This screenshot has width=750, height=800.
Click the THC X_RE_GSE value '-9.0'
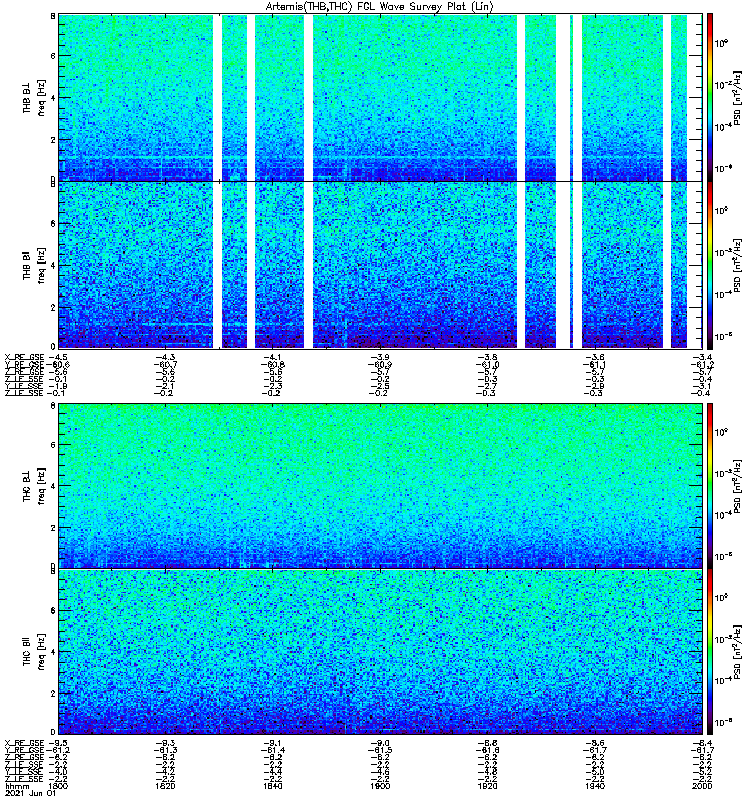coord(380,743)
